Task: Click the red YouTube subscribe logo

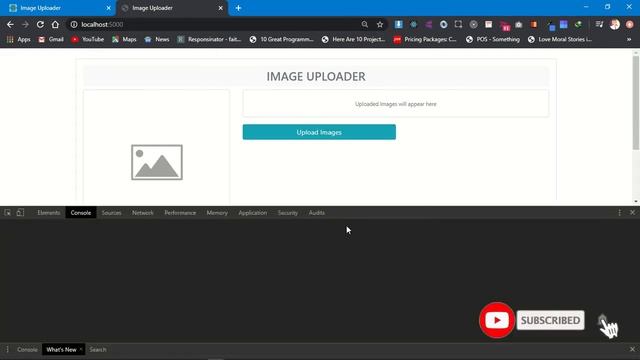Action: pos(497,320)
